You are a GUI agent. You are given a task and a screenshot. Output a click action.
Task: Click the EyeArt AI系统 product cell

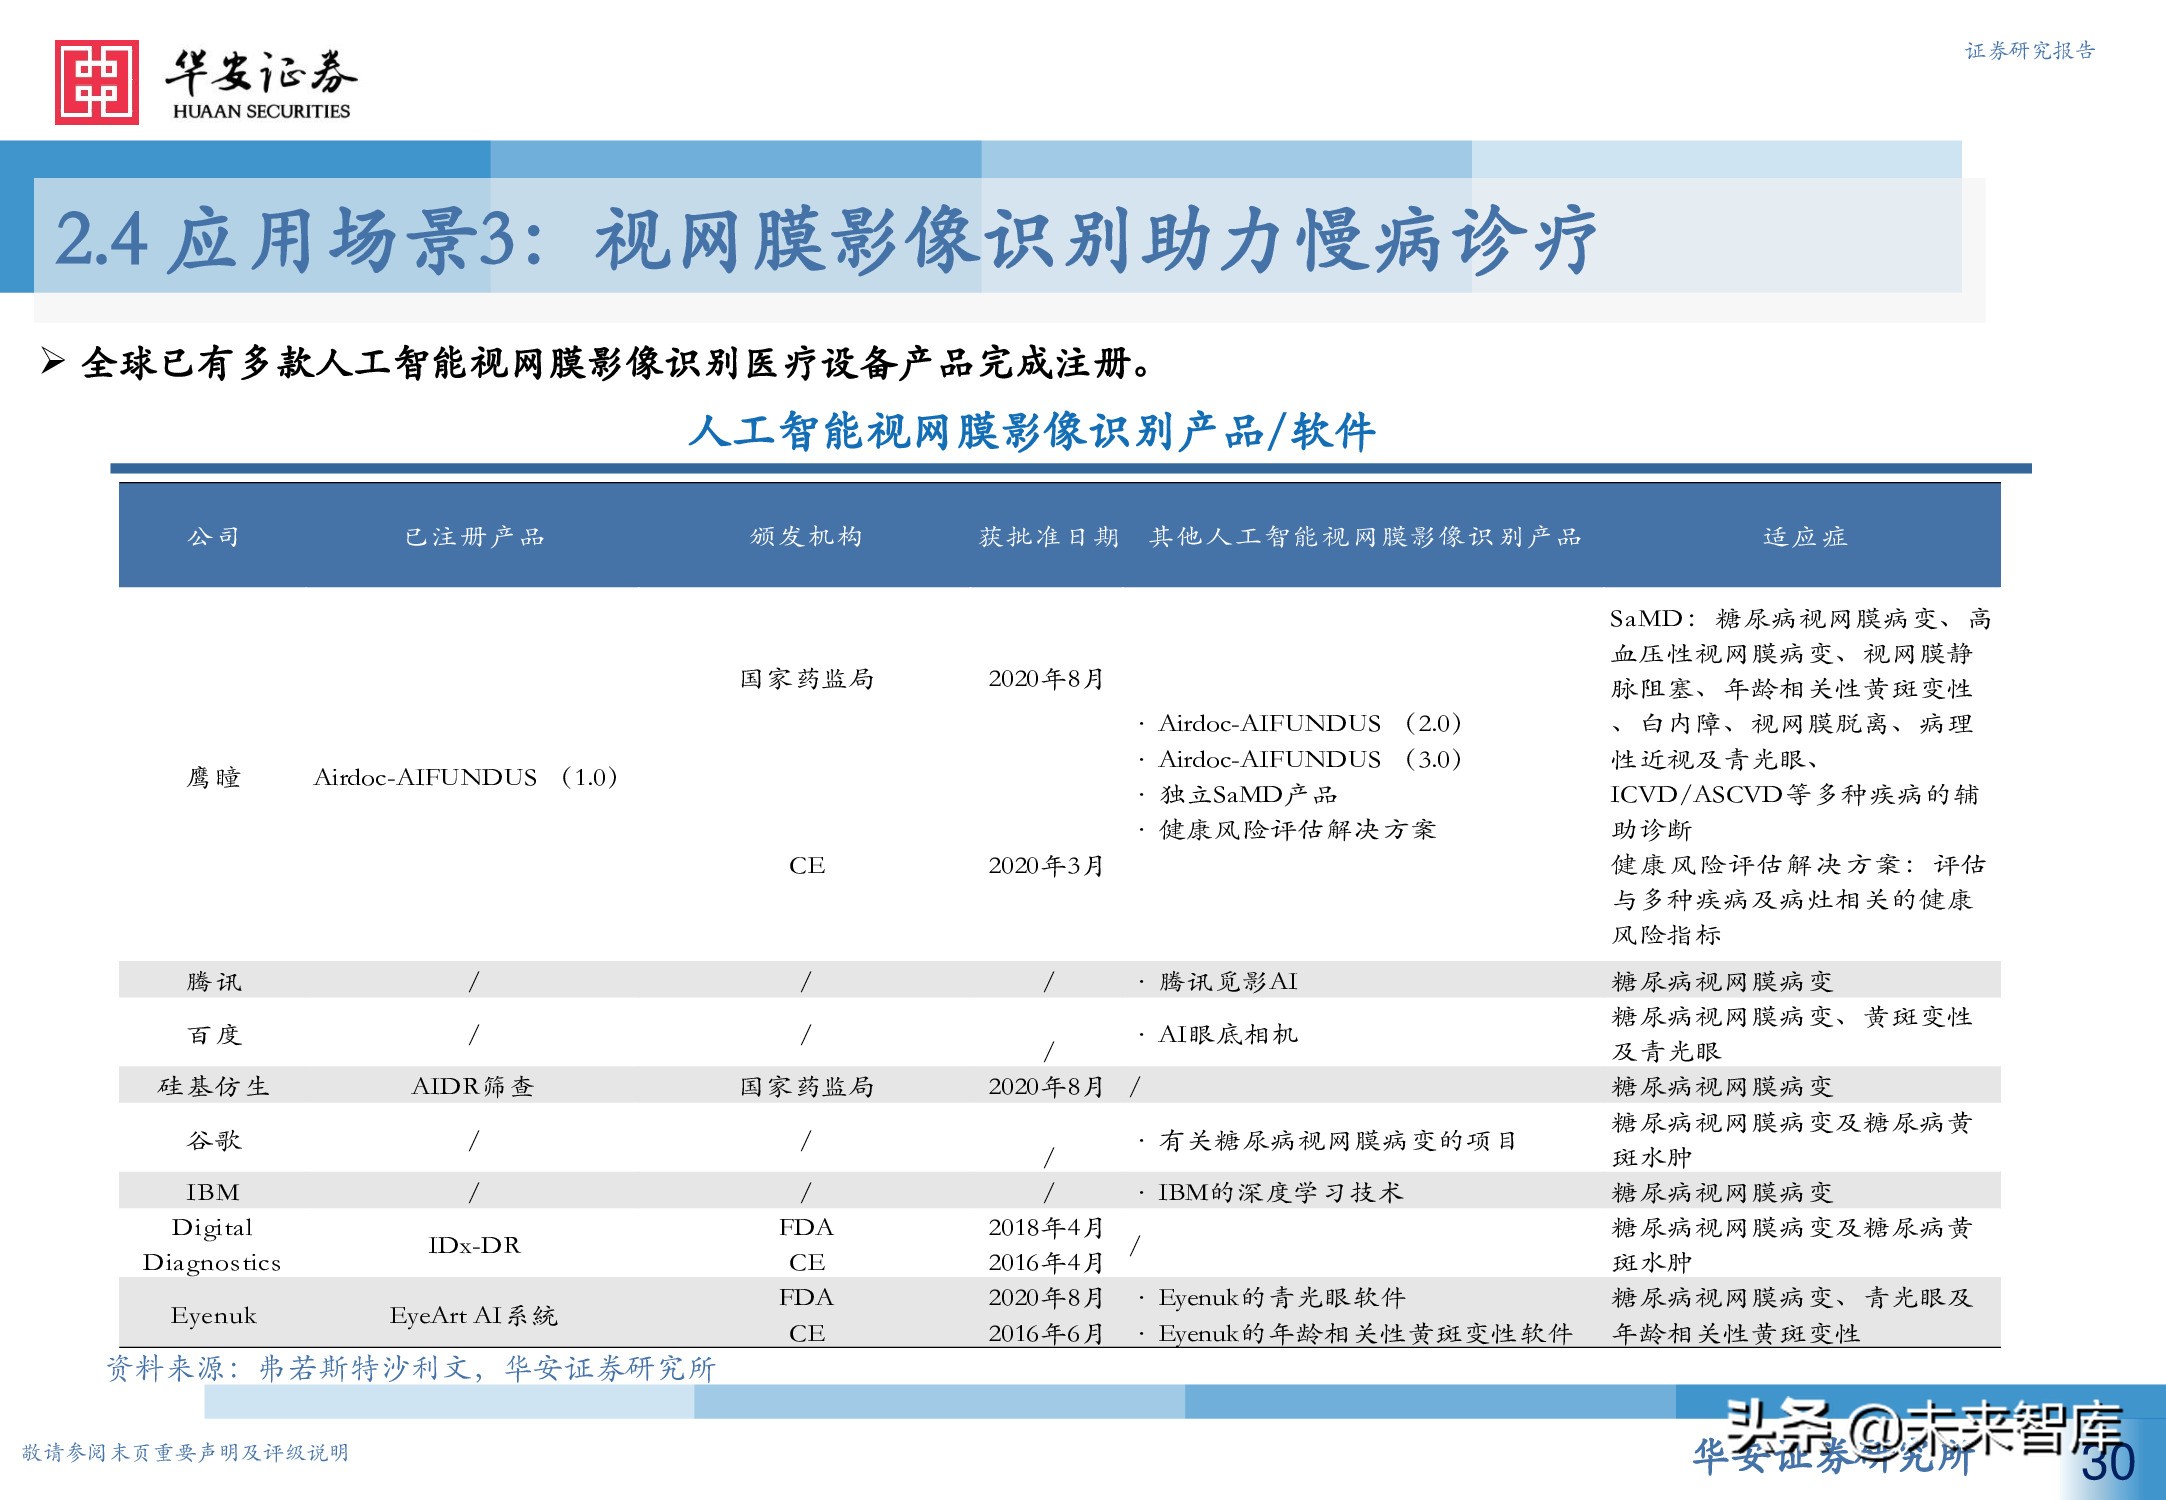coord(473,1316)
